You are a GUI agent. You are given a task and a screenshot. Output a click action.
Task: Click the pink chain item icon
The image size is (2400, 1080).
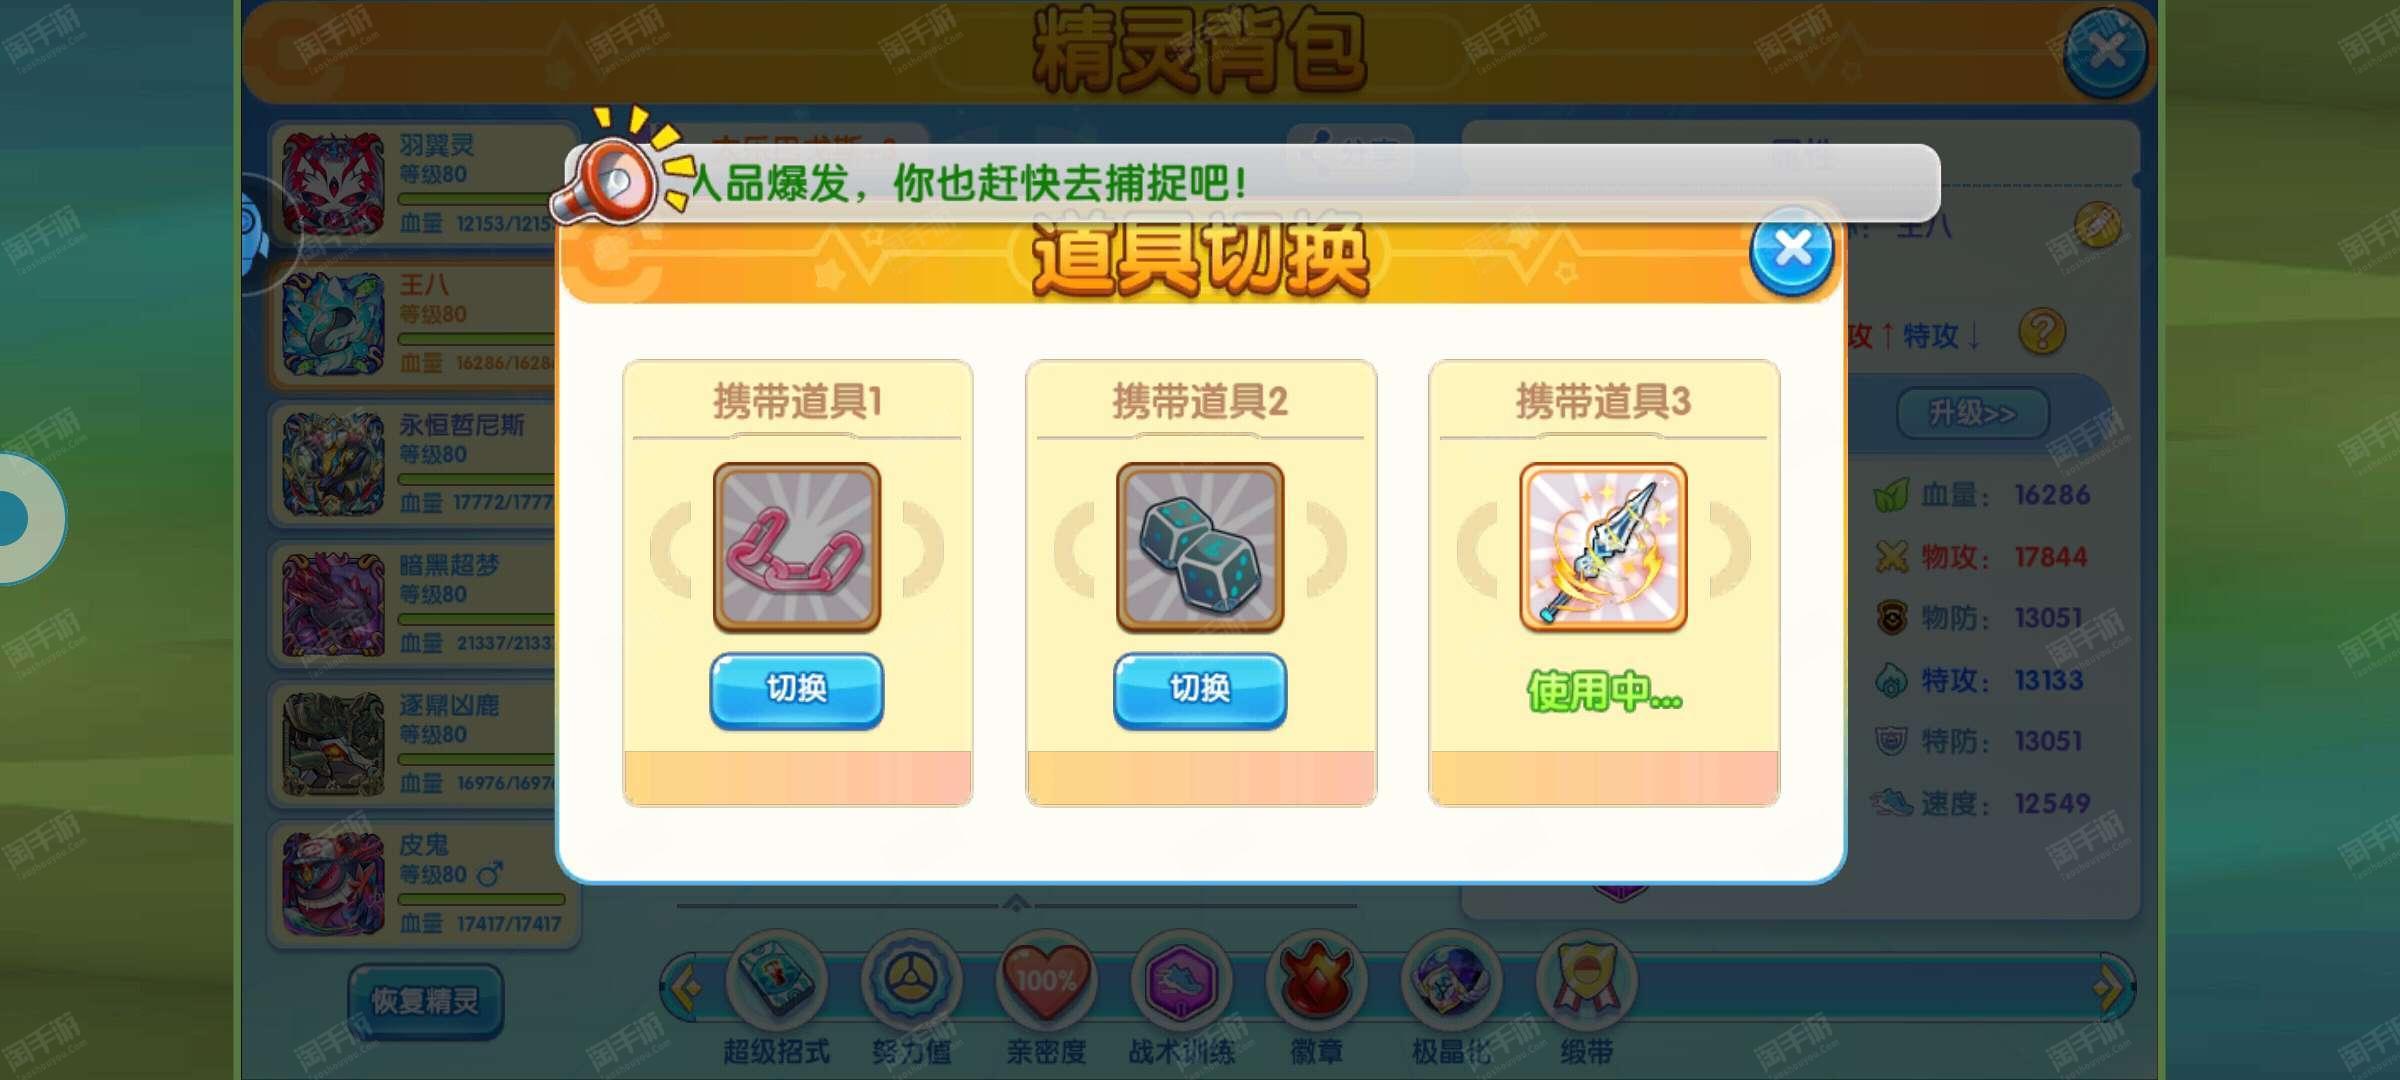797,547
